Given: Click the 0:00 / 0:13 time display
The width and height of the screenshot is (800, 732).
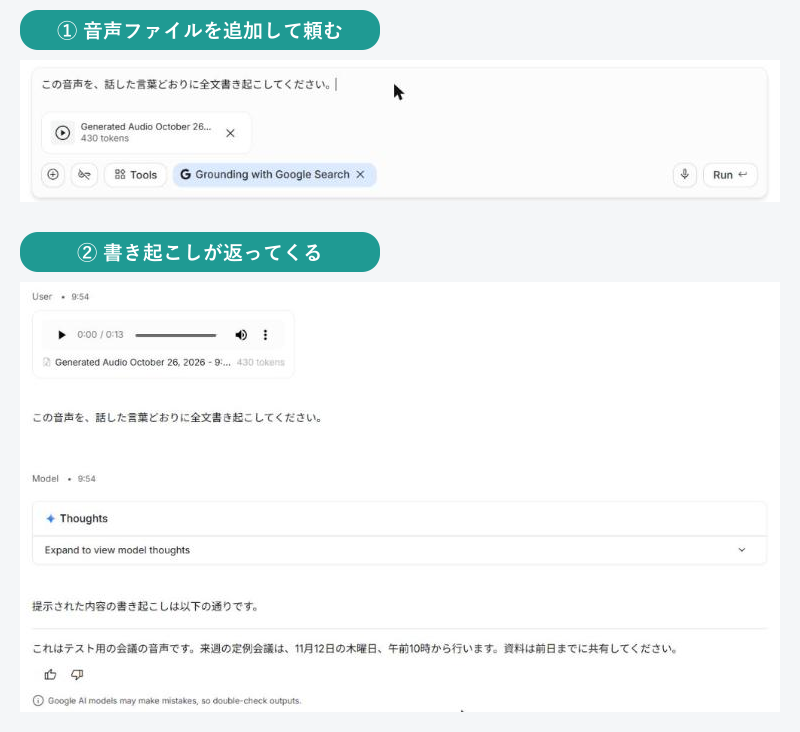Looking at the screenshot, I should click(101, 335).
